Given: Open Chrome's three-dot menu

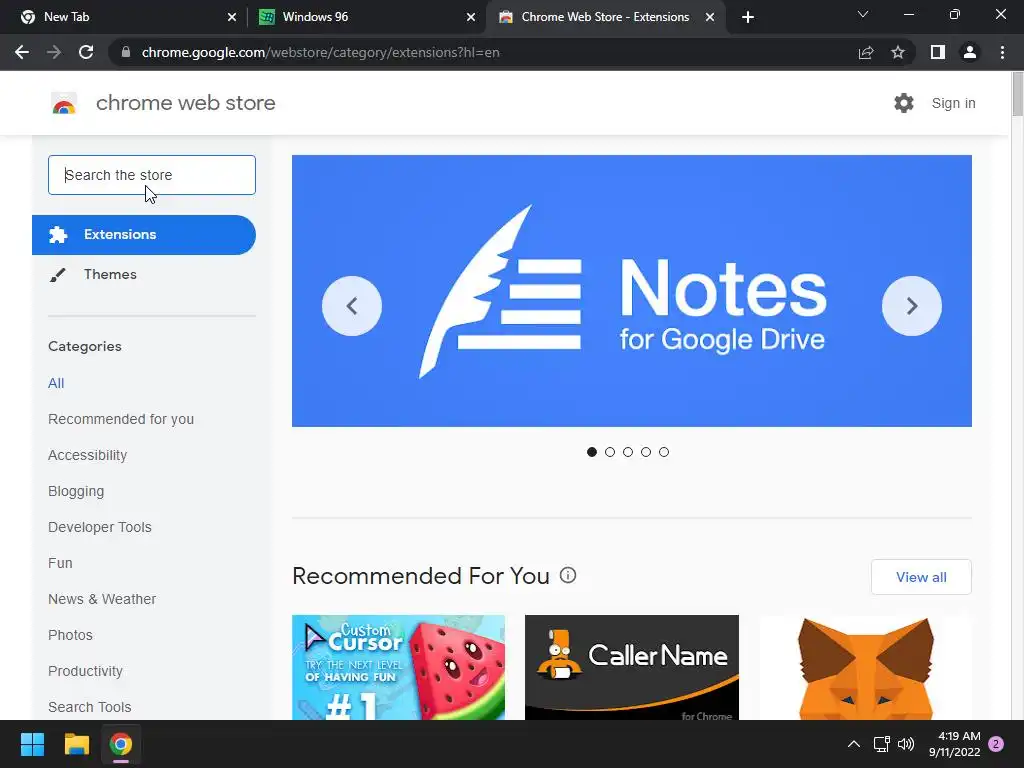Looking at the screenshot, I should (1002, 52).
